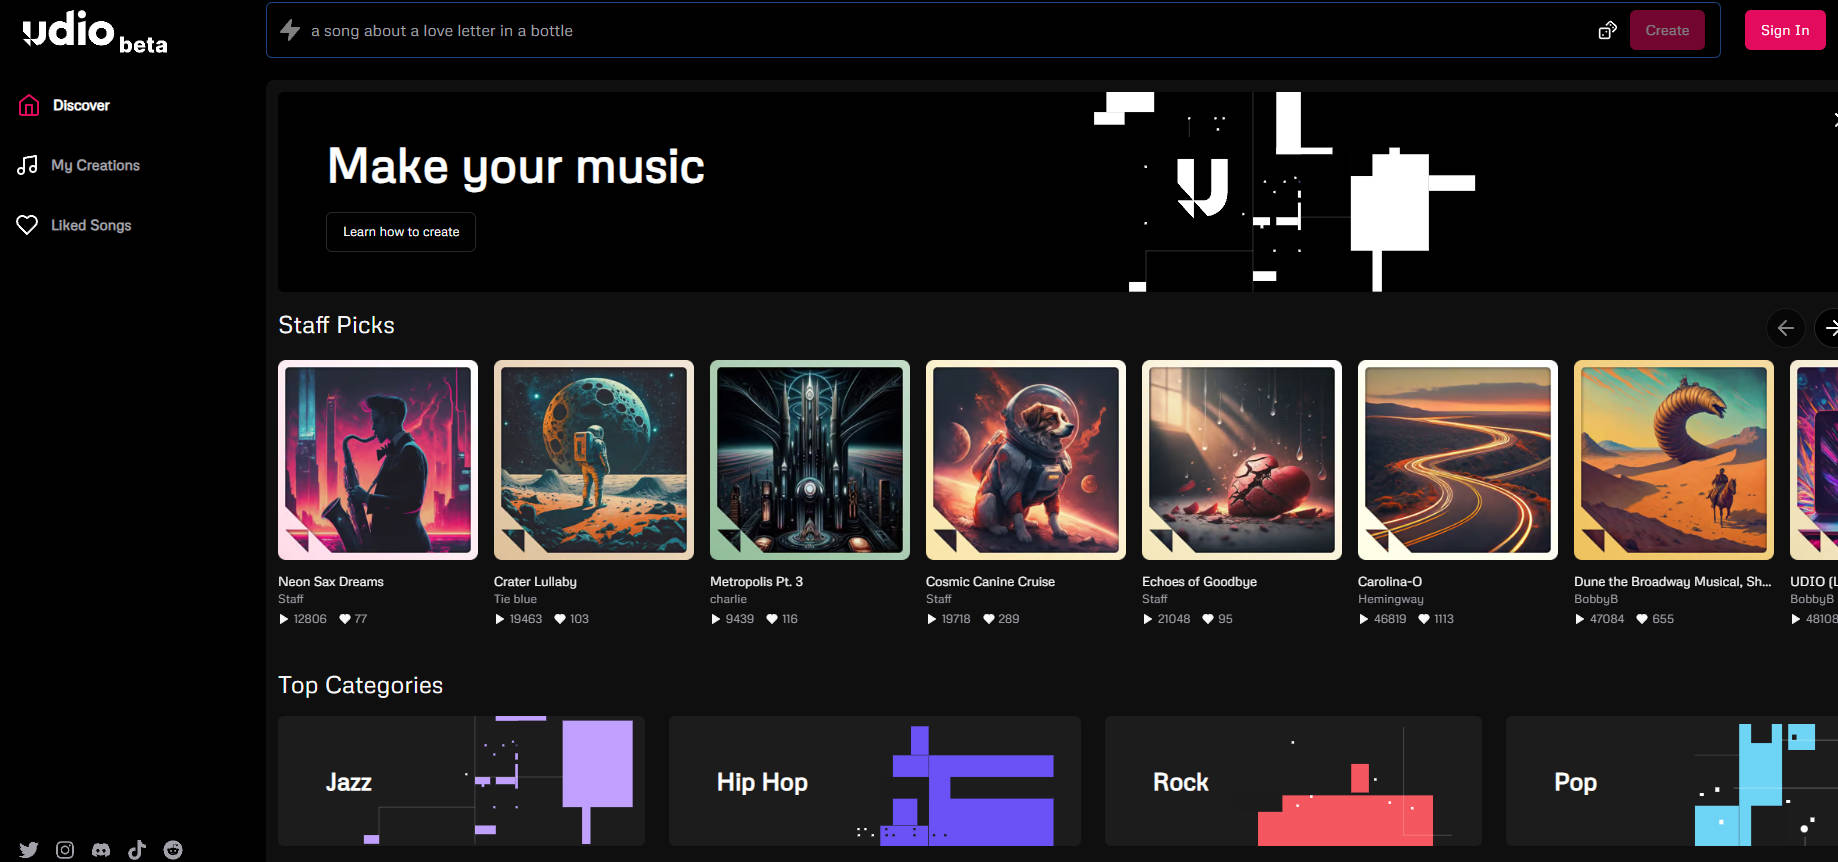Open the TikTok social icon

tap(137, 850)
